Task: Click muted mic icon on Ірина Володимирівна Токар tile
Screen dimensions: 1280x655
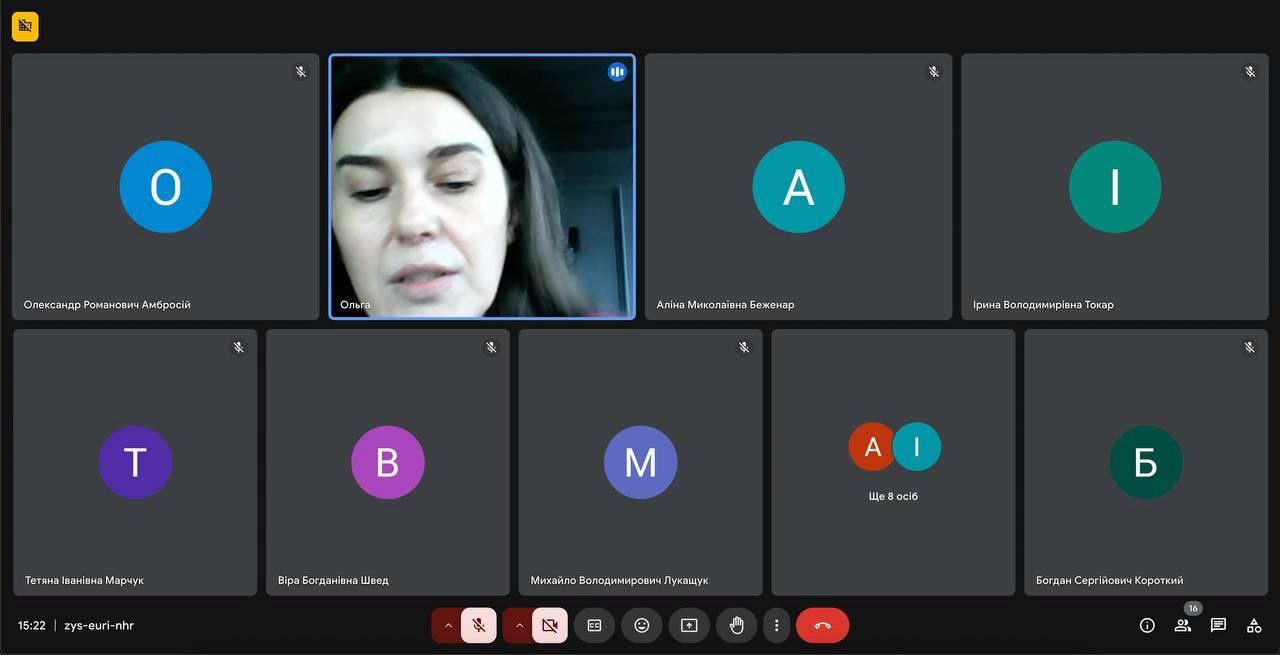Action: click(1250, 72)
